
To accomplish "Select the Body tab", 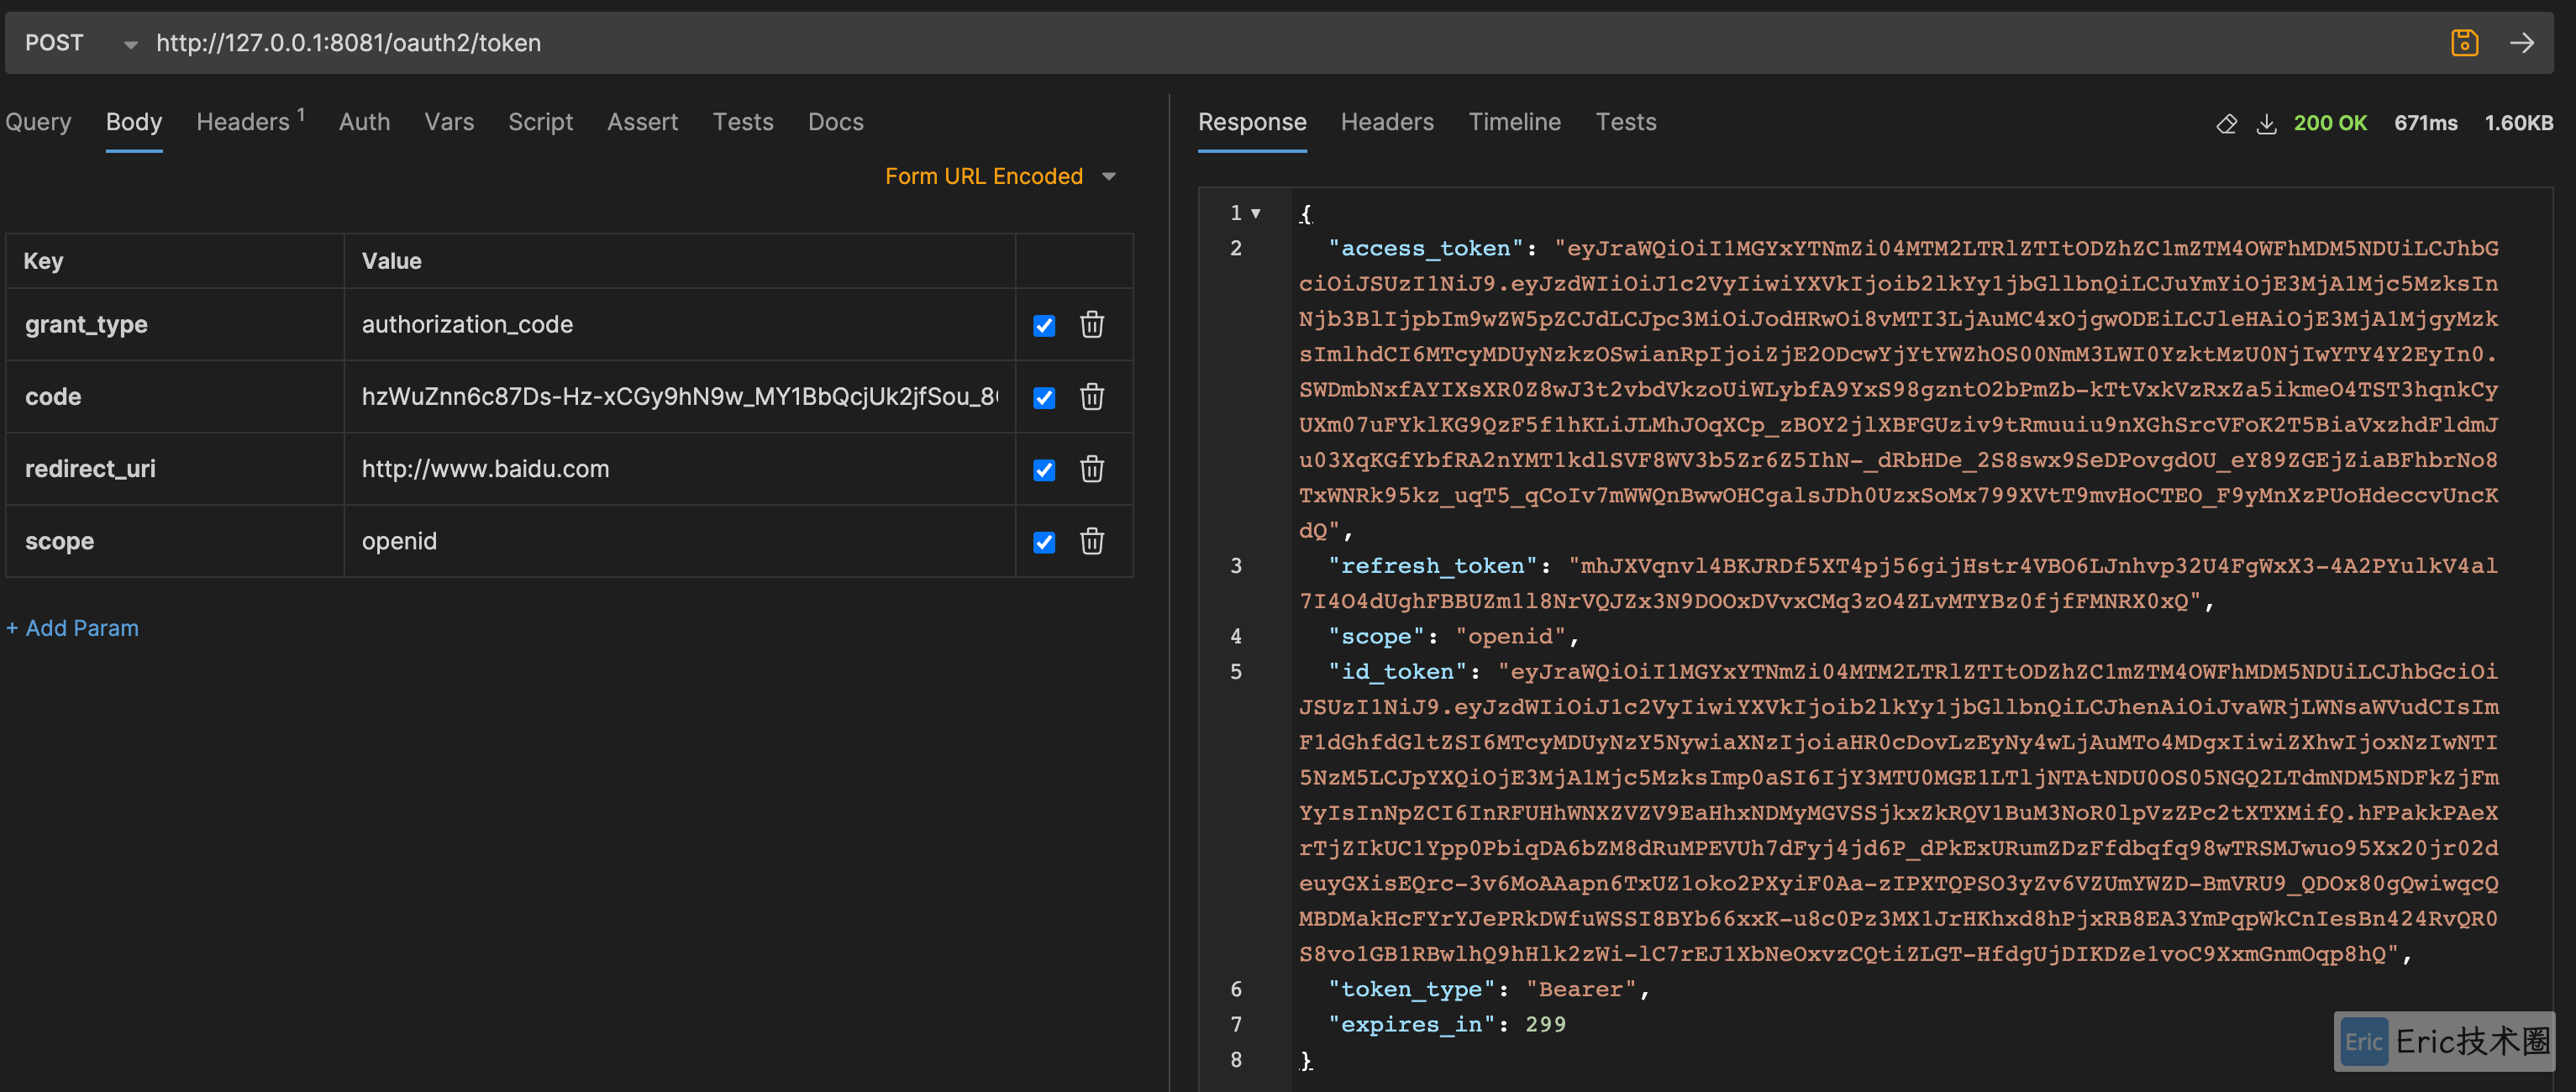I will 134,122.
